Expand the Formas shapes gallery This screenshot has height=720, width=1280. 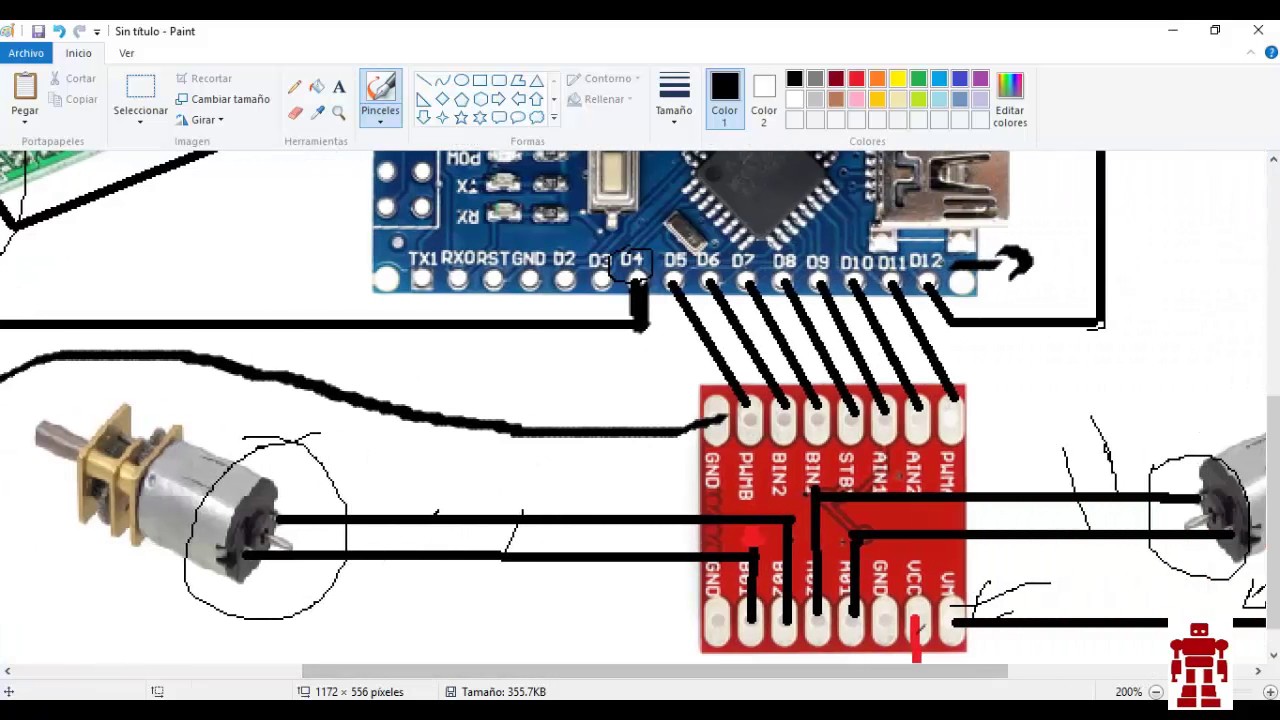[x=554, y=118]
